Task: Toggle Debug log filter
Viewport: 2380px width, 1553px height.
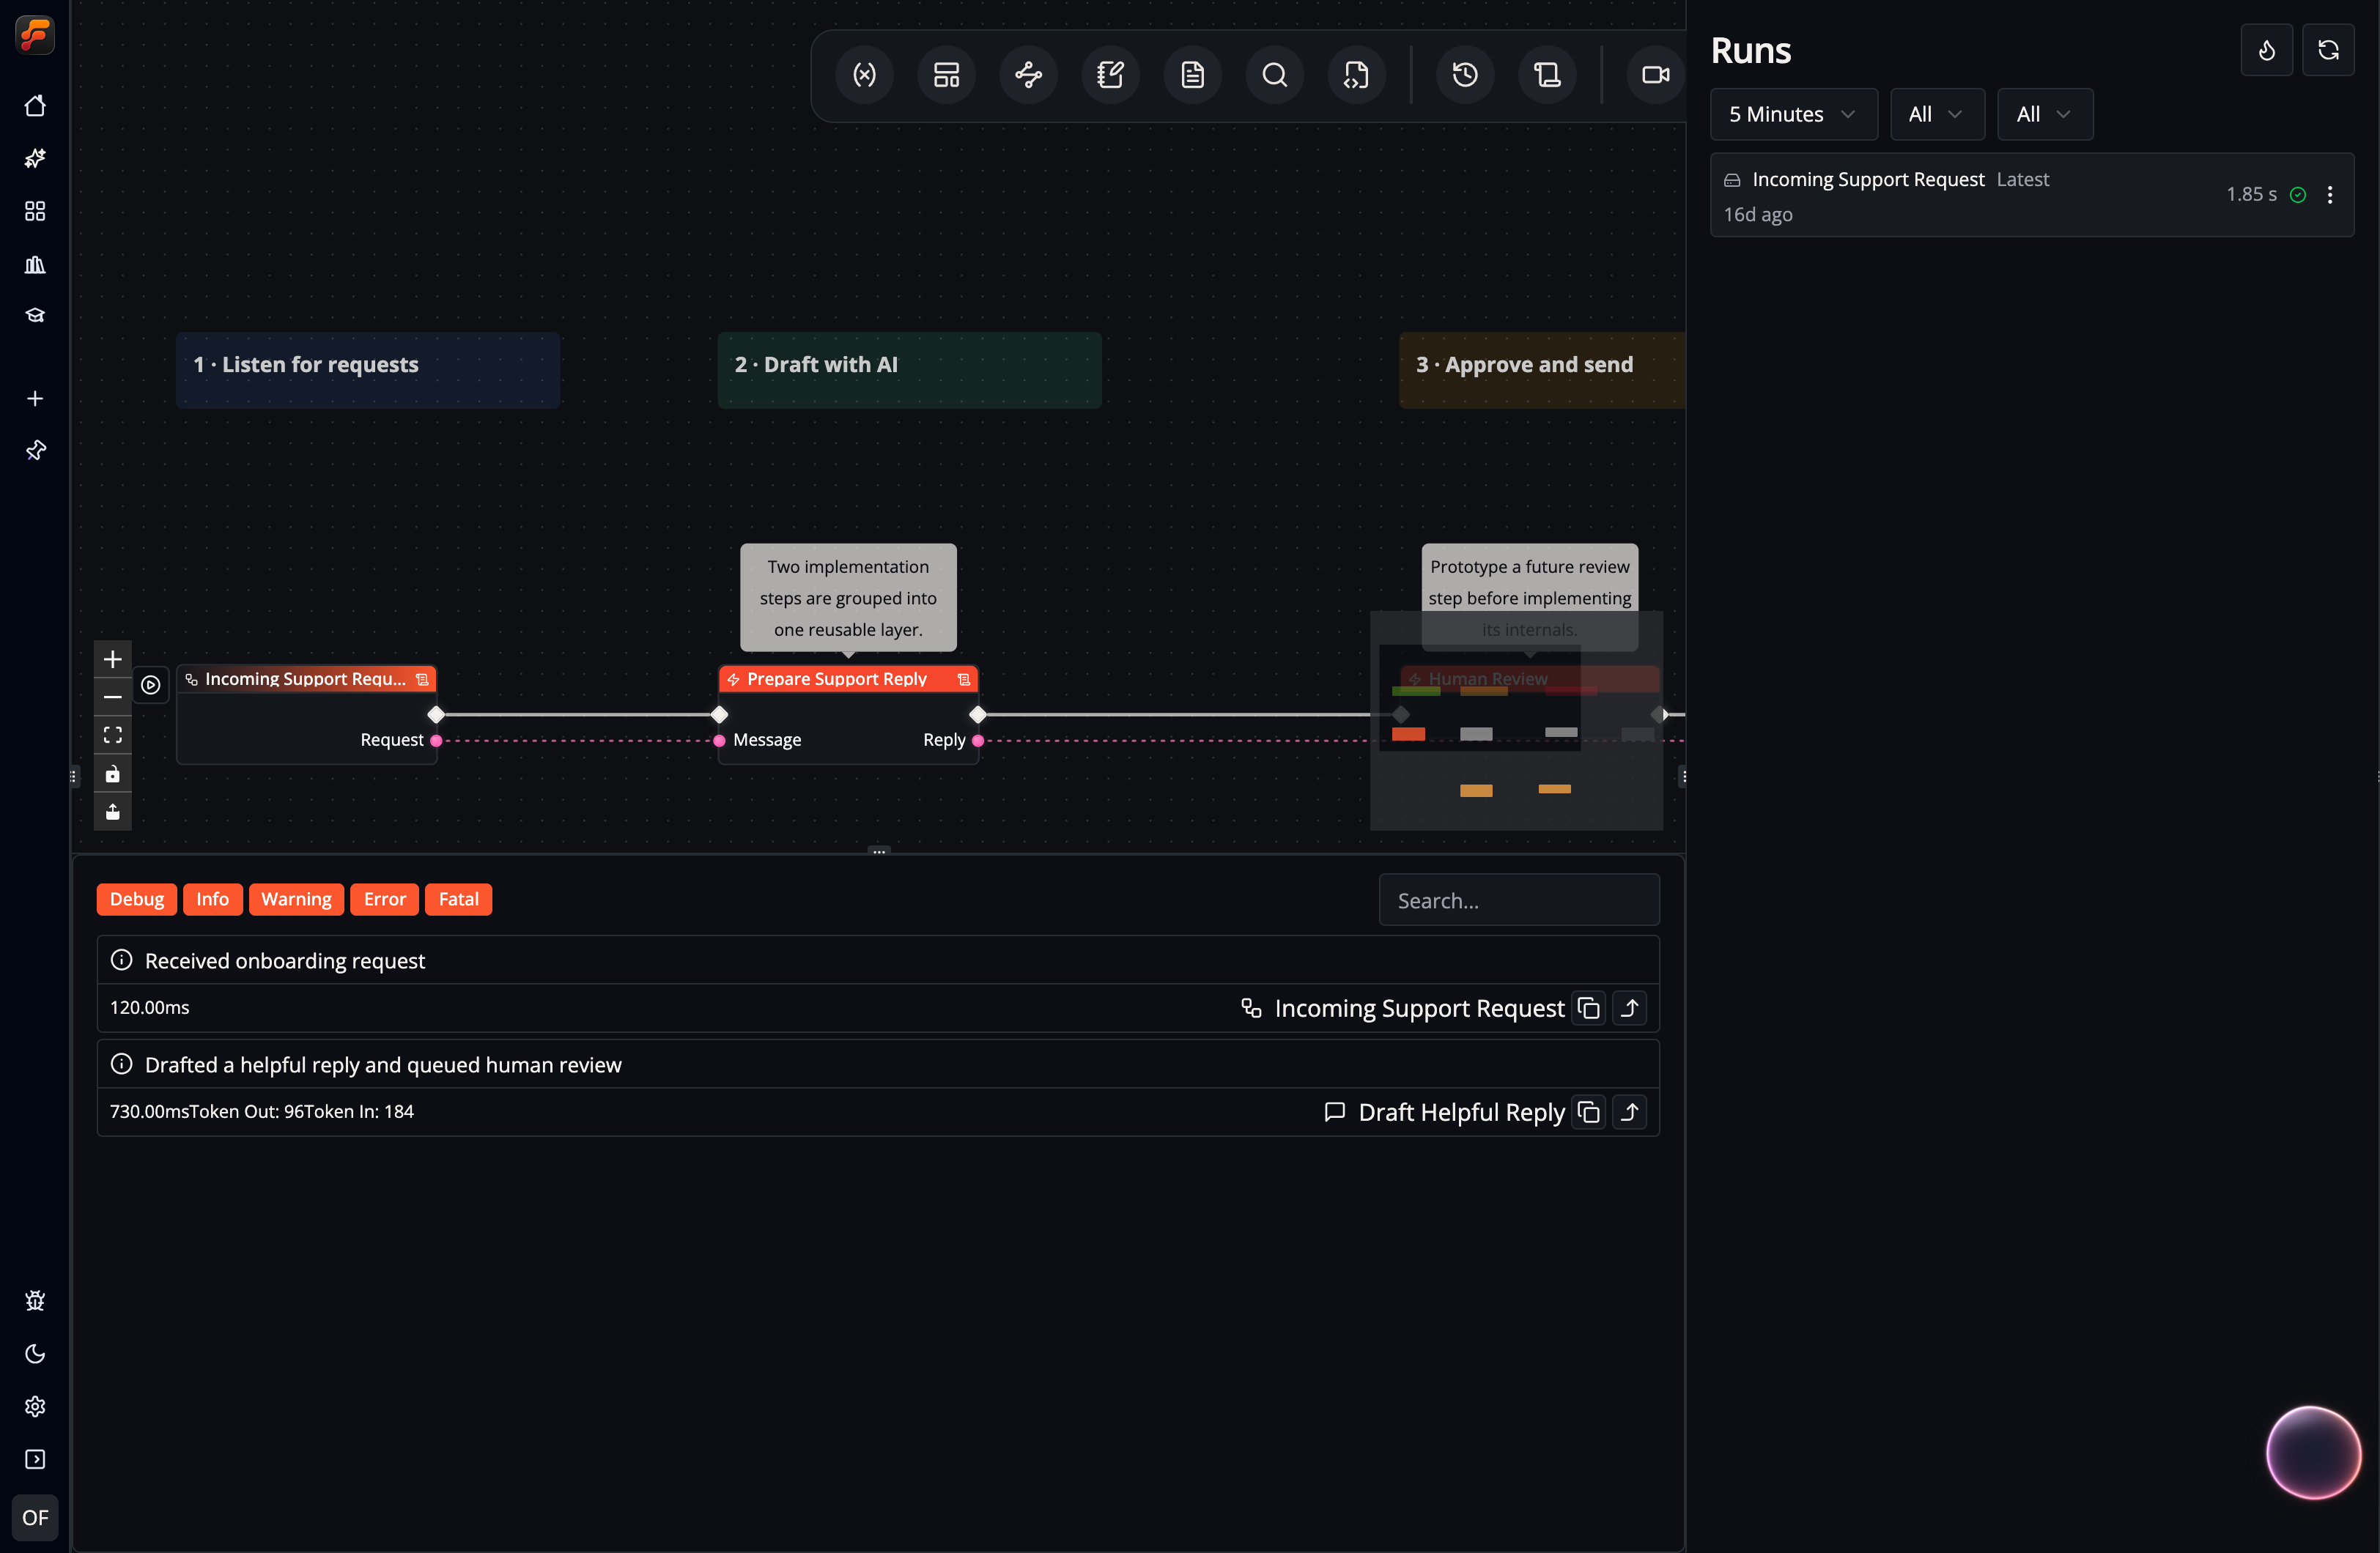Action: pyautogui.click(x=137, y=899)
